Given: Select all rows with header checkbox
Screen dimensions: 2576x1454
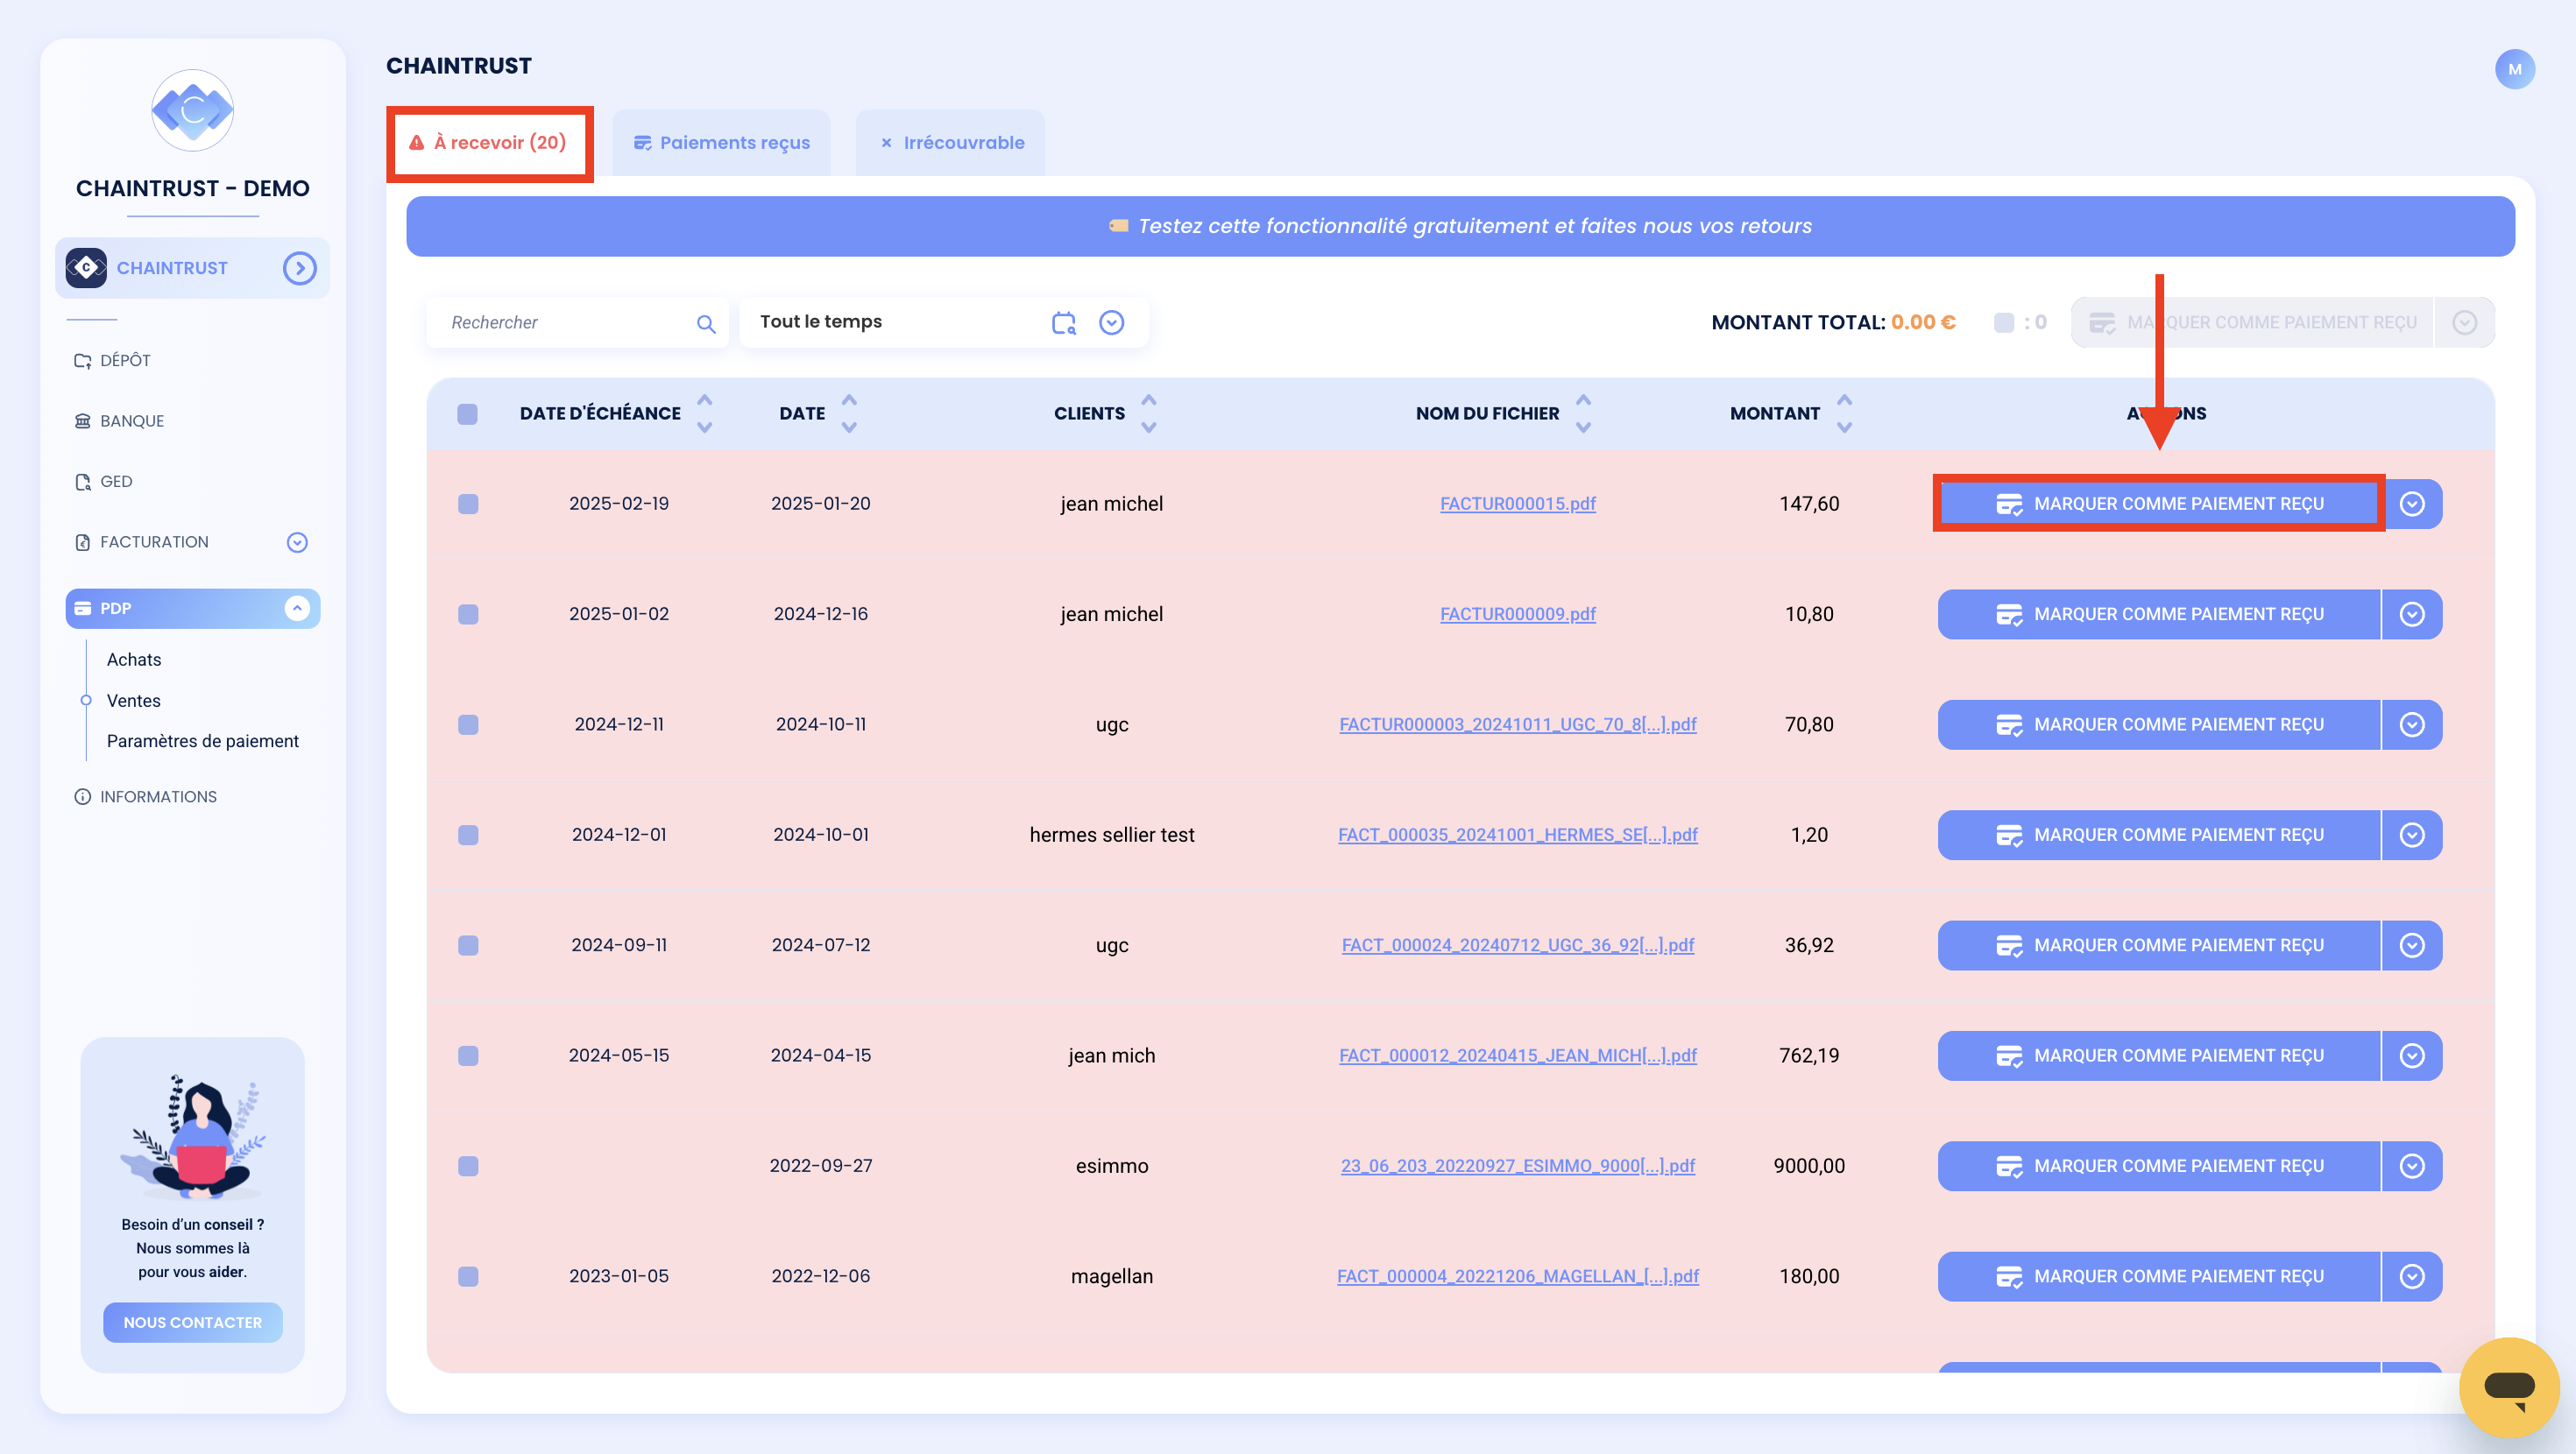Looking at the screenshot, I should pyautogui.click(x=467, y=414).
